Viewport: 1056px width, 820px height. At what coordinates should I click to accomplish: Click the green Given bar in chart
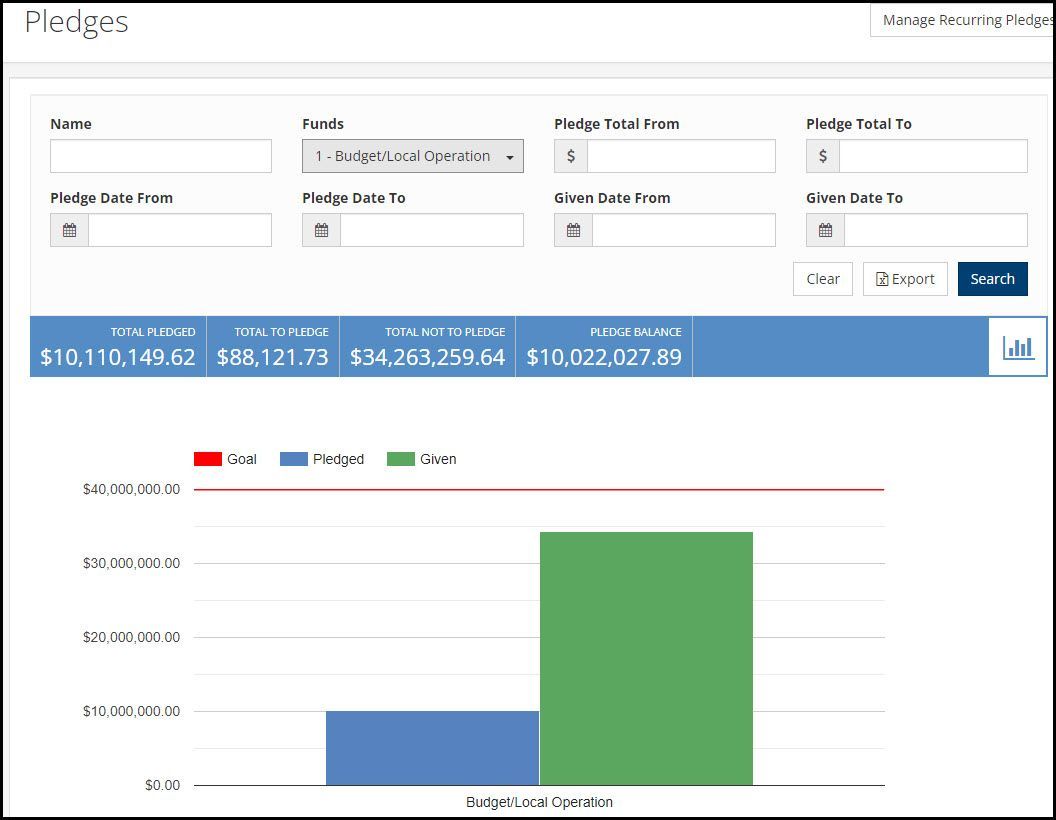(647, 658)
